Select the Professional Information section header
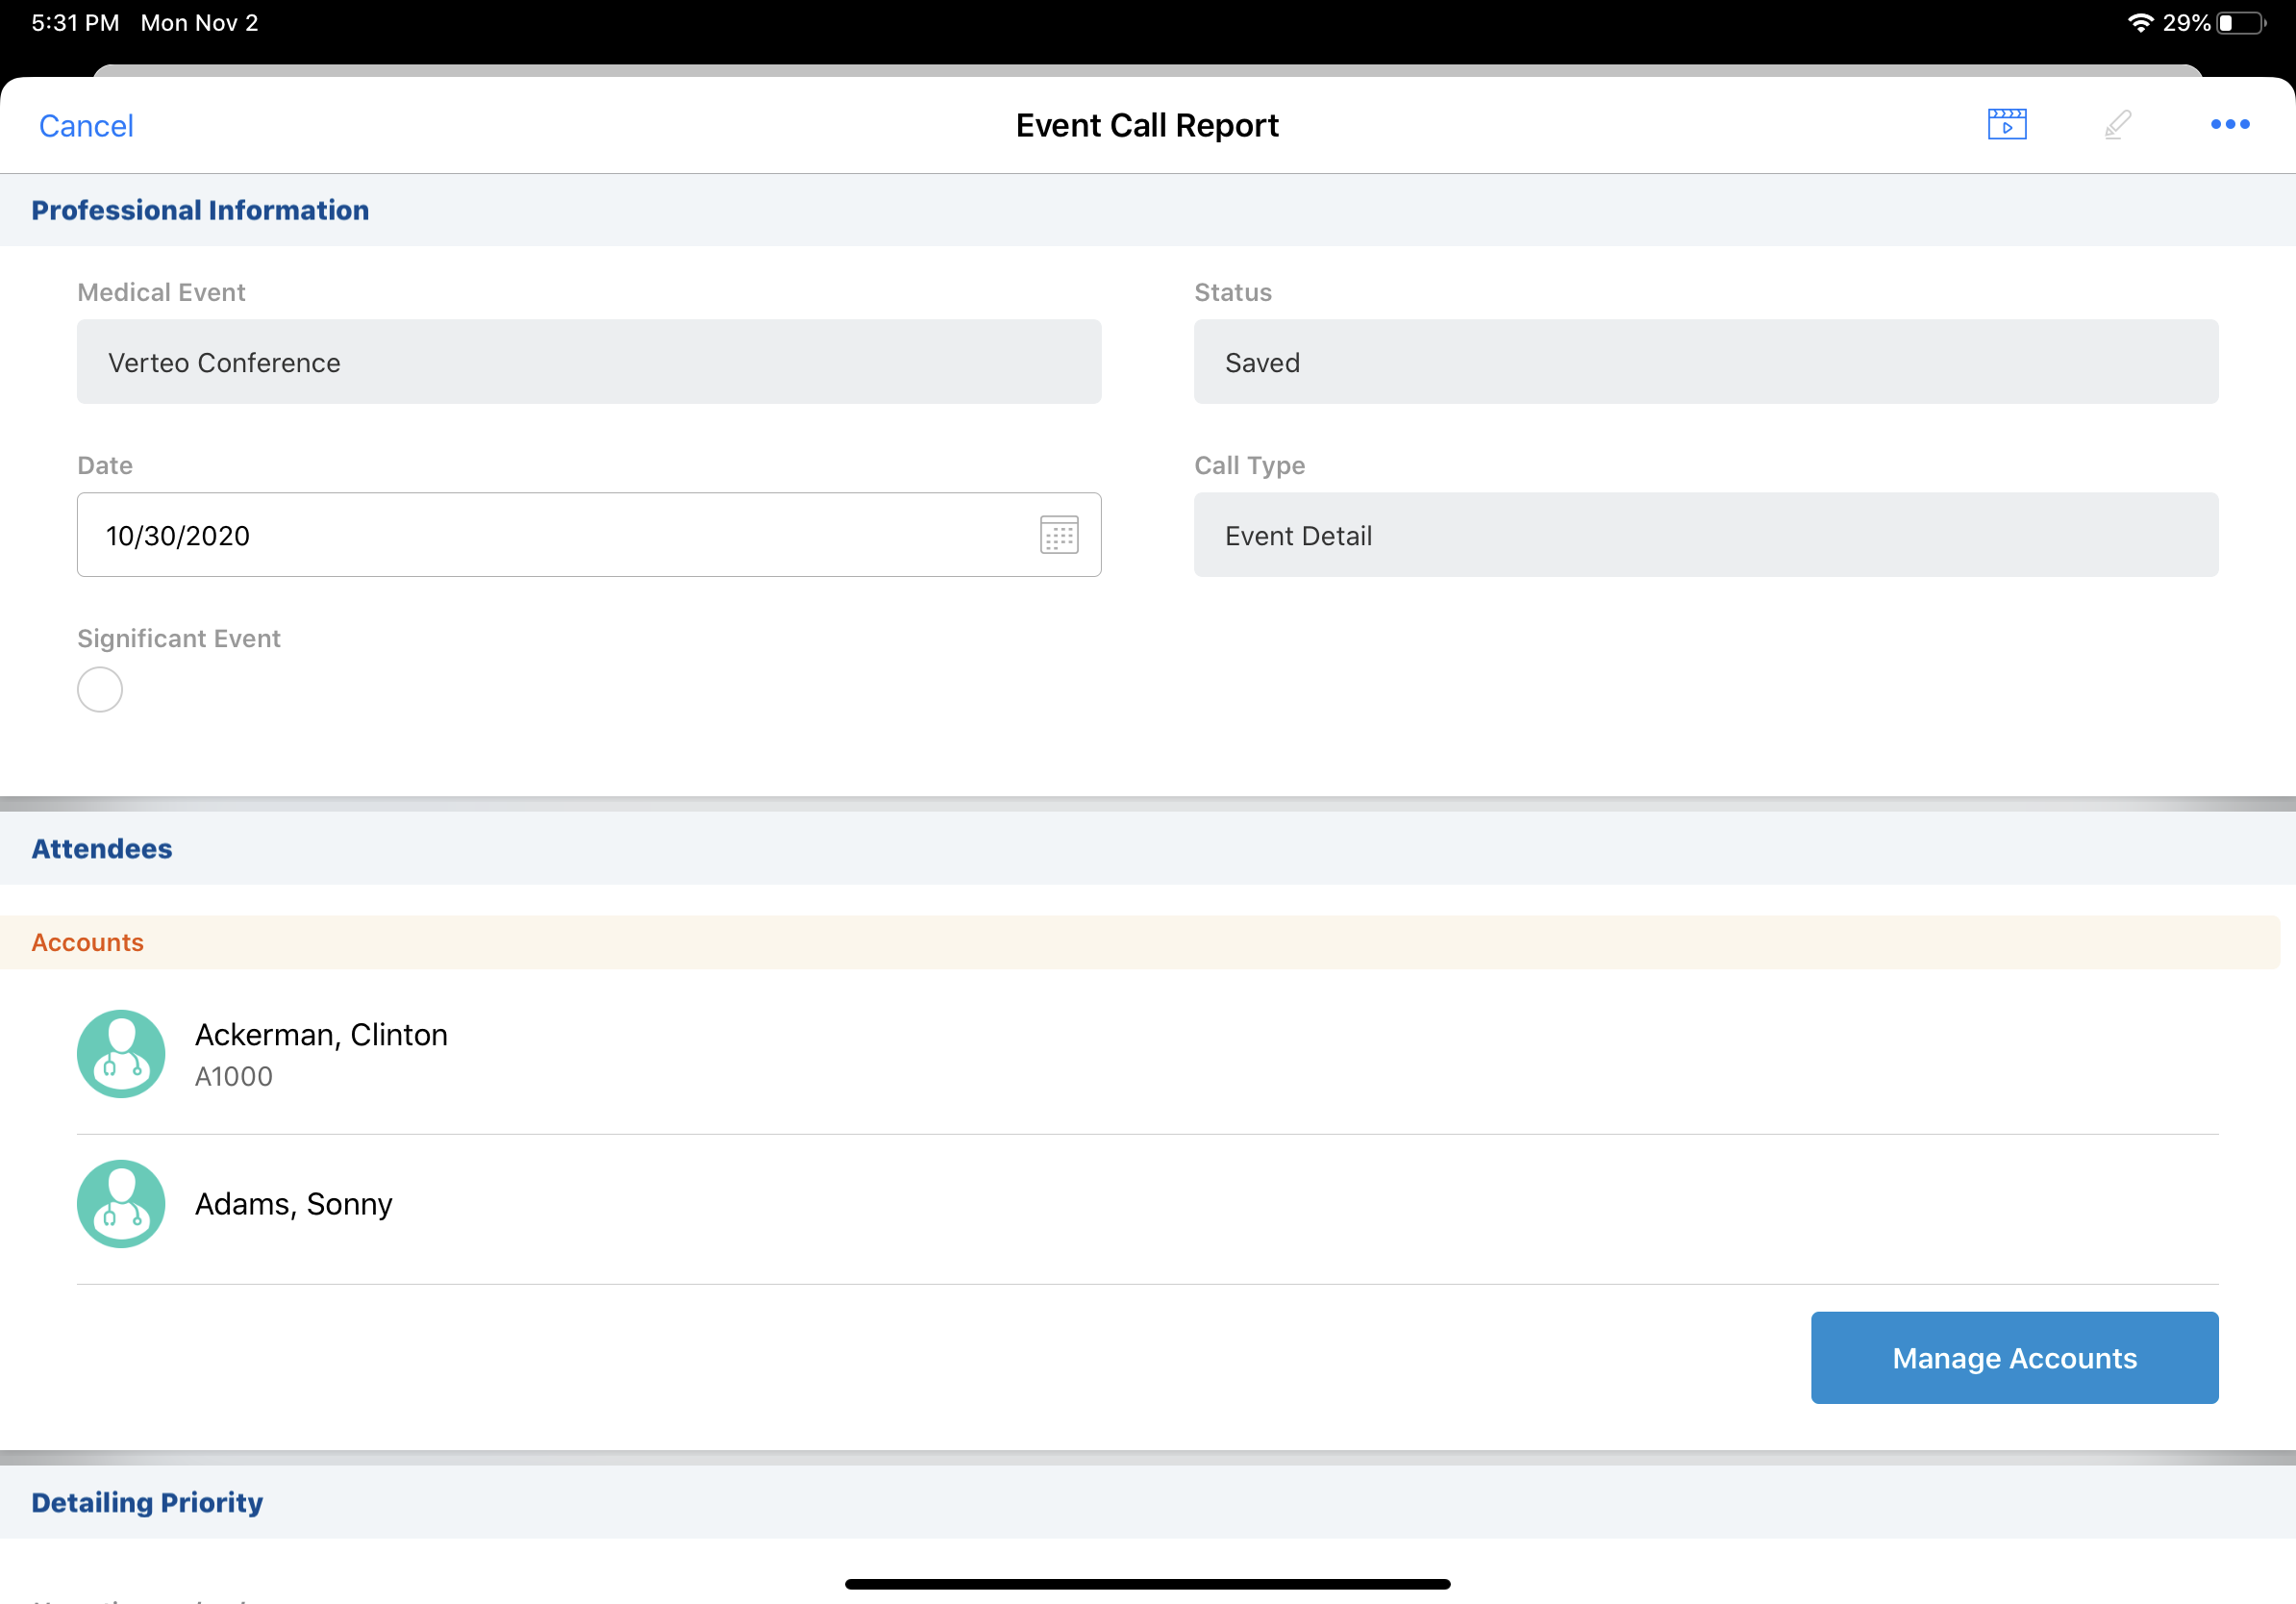This screenshot has width=2296, height=1604. (200, 210)
